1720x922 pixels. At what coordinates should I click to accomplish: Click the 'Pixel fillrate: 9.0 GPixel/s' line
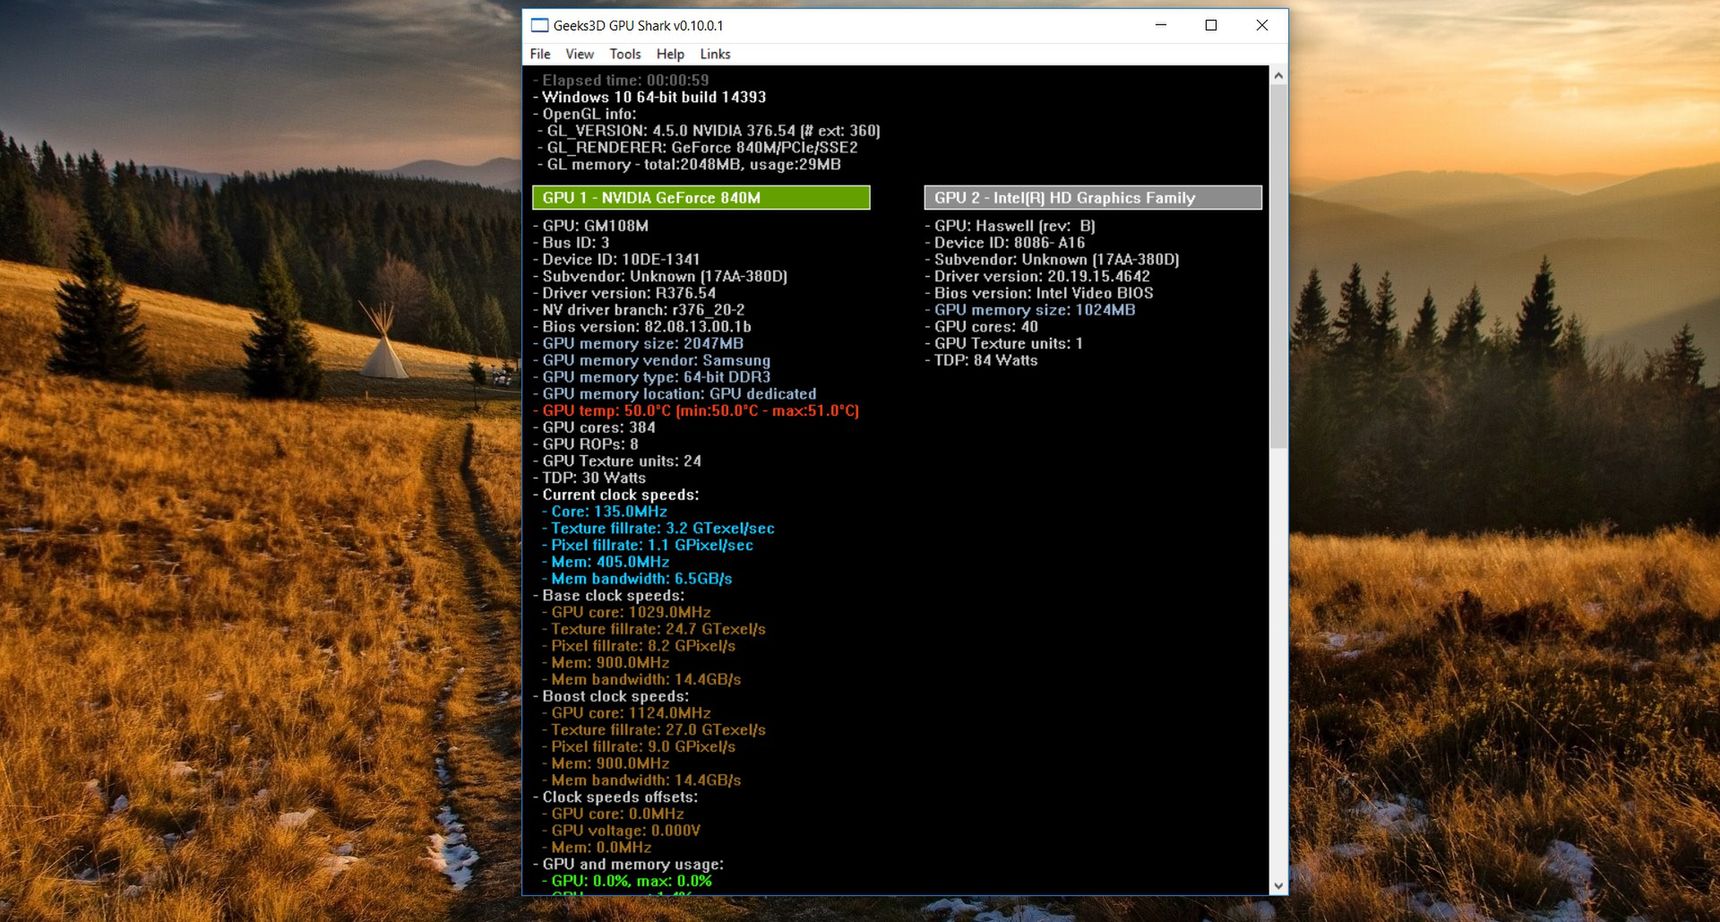639,747
